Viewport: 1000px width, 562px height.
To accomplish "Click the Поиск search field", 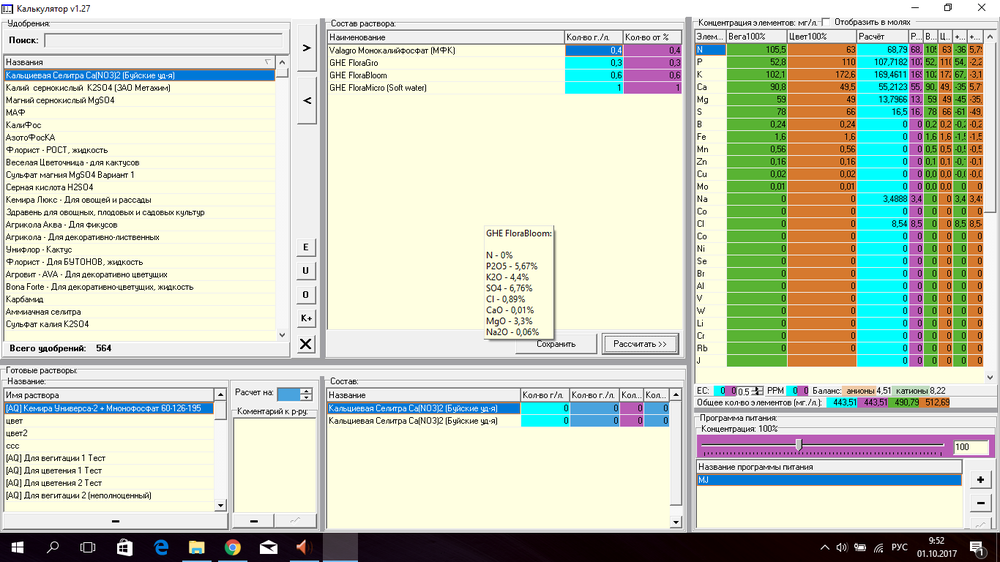I will (x=163, y=40).
